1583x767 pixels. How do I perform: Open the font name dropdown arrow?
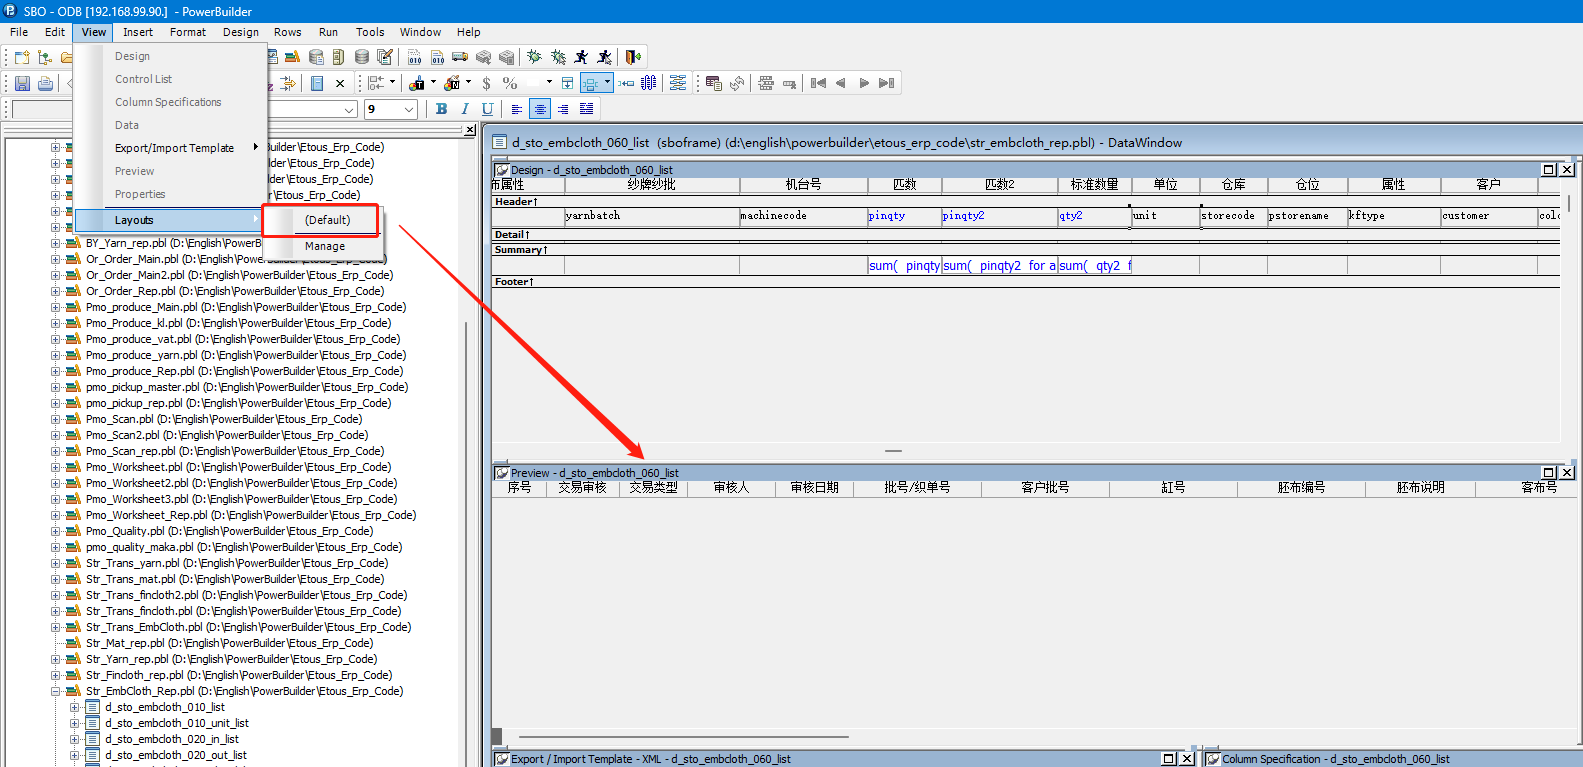[349, 109]
